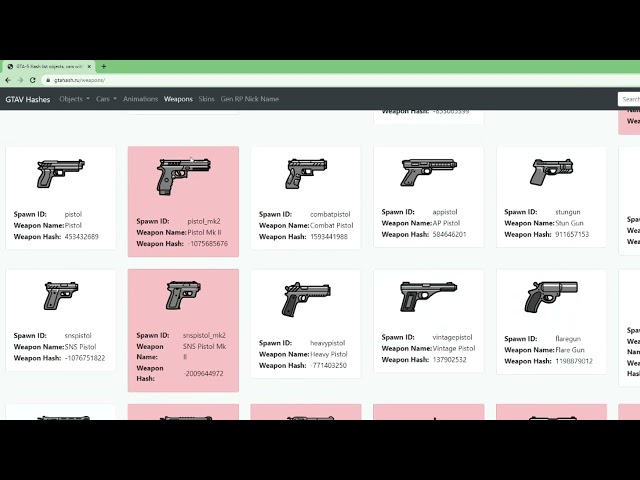Click the address bar URL gtahash.ru/weapons
The height and width of the screenshot is (480, 640).
click(x=79, y=80)
